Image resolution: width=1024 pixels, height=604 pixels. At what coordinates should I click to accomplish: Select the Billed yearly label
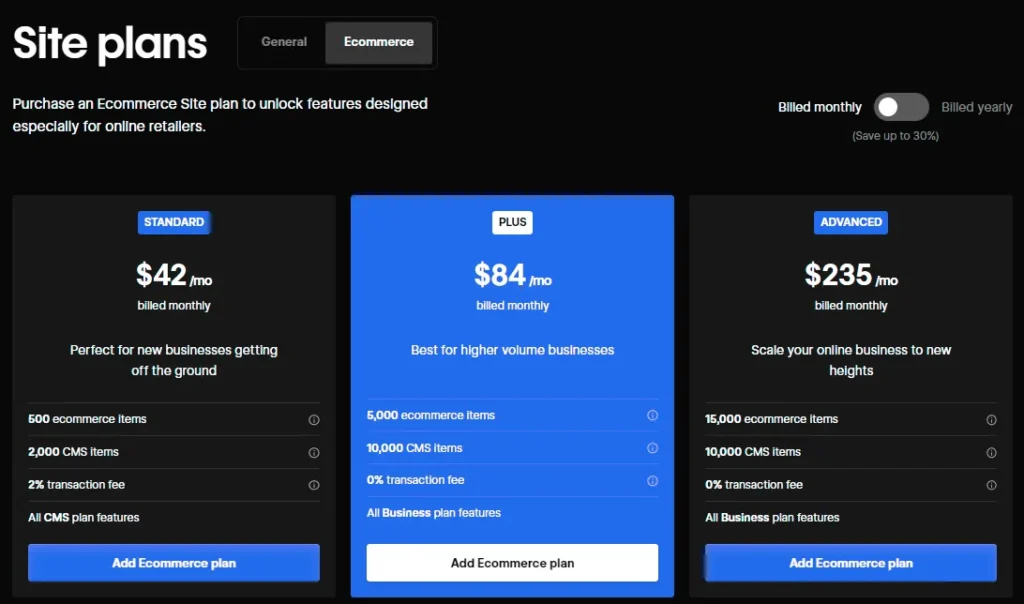click(x=976, y=107)
